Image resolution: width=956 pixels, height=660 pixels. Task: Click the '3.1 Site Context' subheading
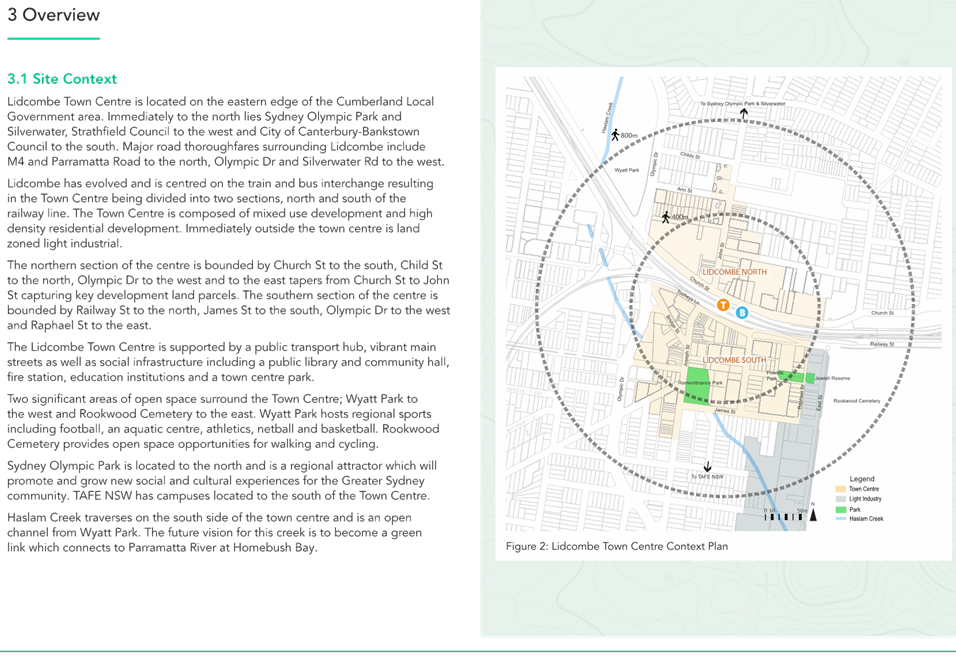[62, 79]
